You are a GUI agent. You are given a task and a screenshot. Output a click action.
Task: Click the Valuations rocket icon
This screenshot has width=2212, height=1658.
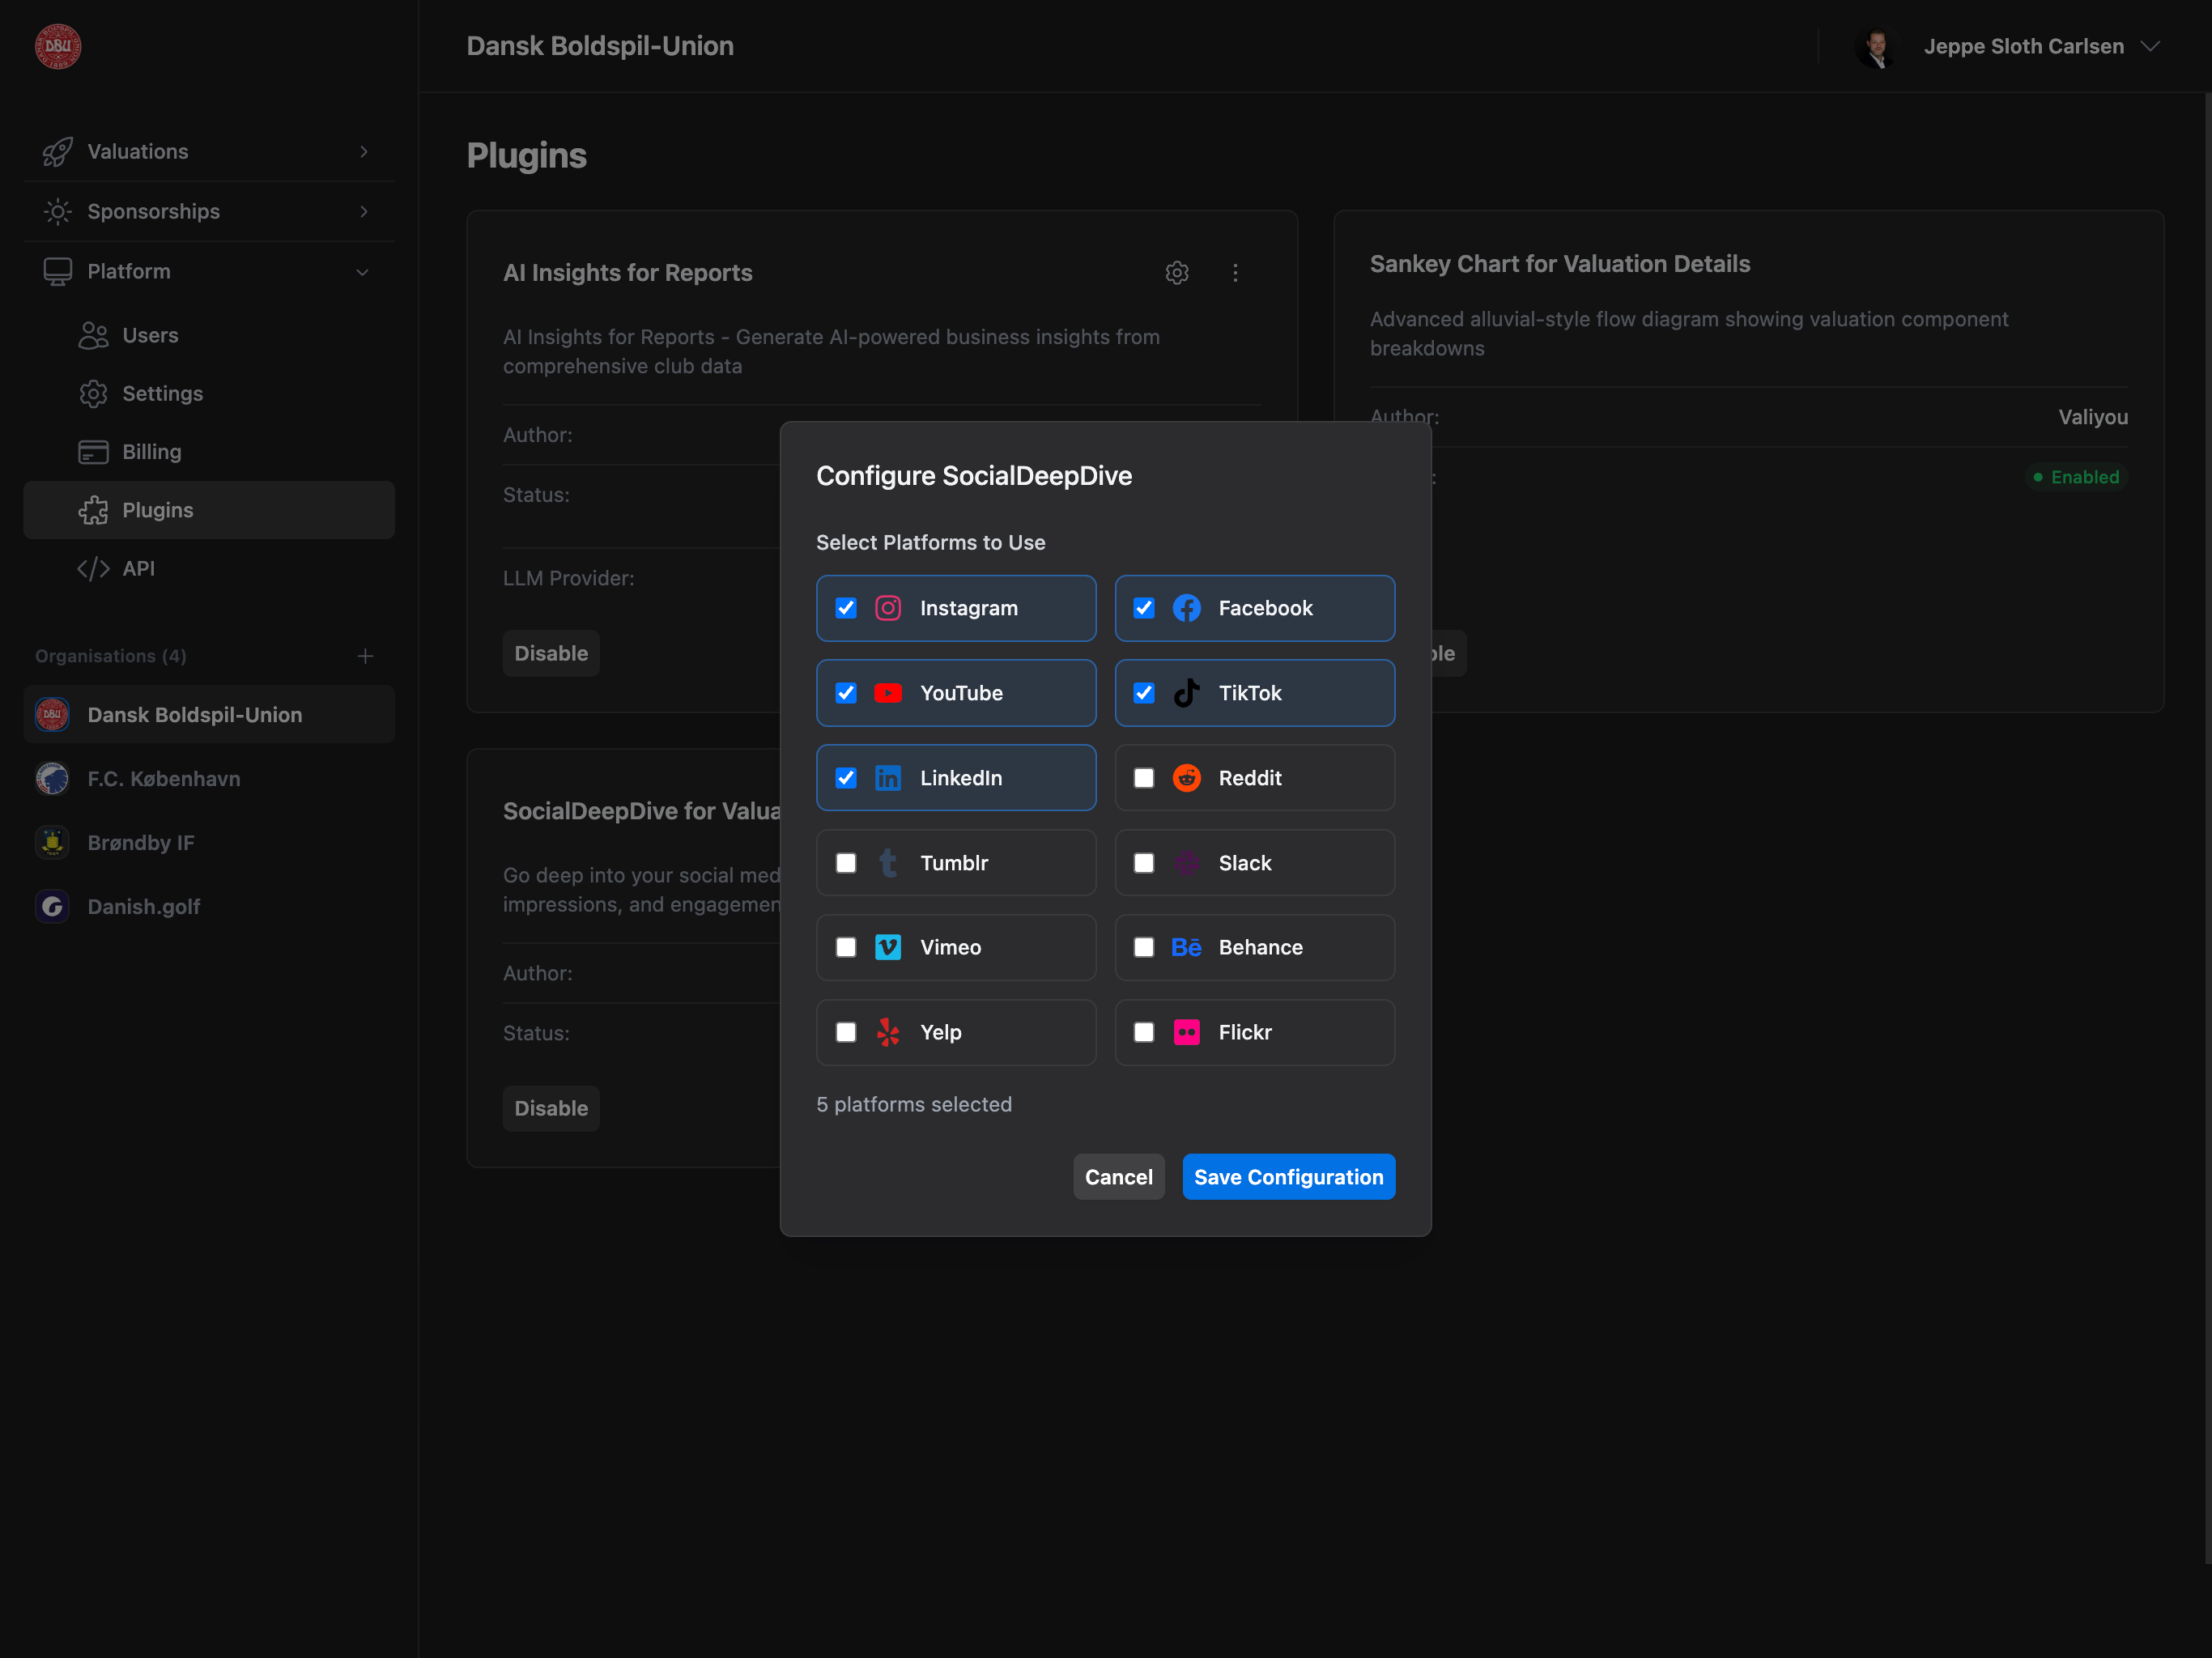click(57, 151)
